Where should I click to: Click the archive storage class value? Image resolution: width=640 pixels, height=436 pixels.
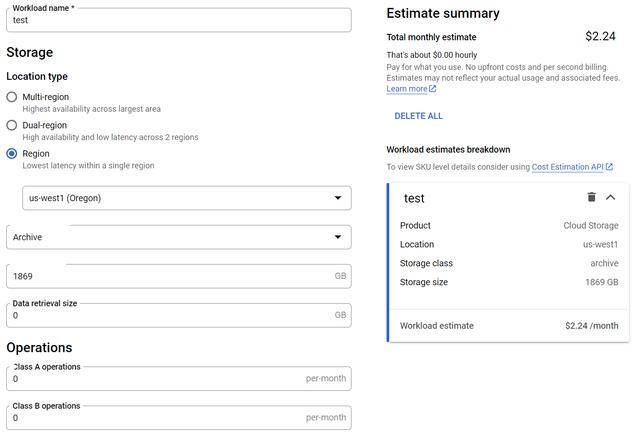pos(604,263)
